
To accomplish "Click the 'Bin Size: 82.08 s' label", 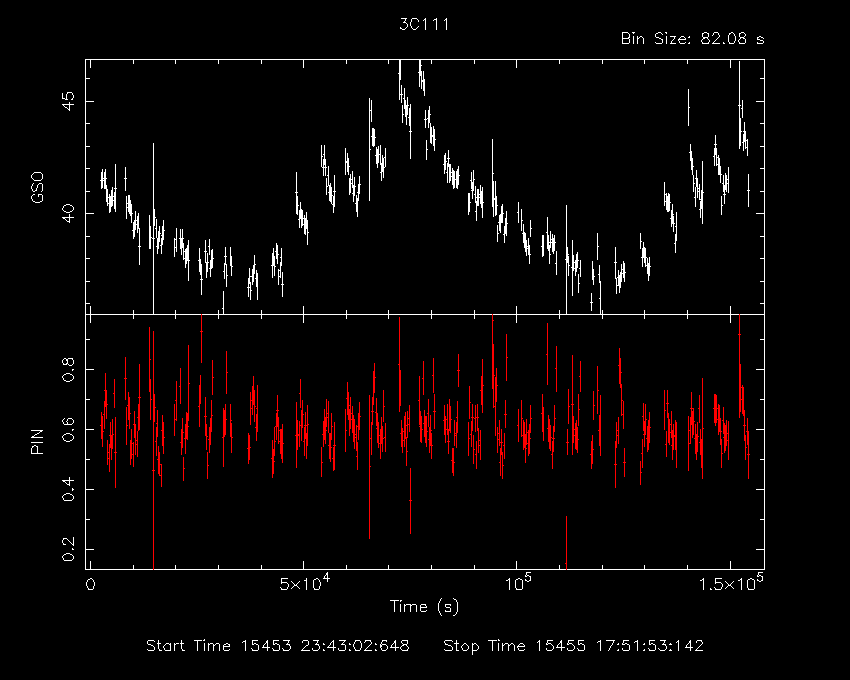I will tap(692, 39).
